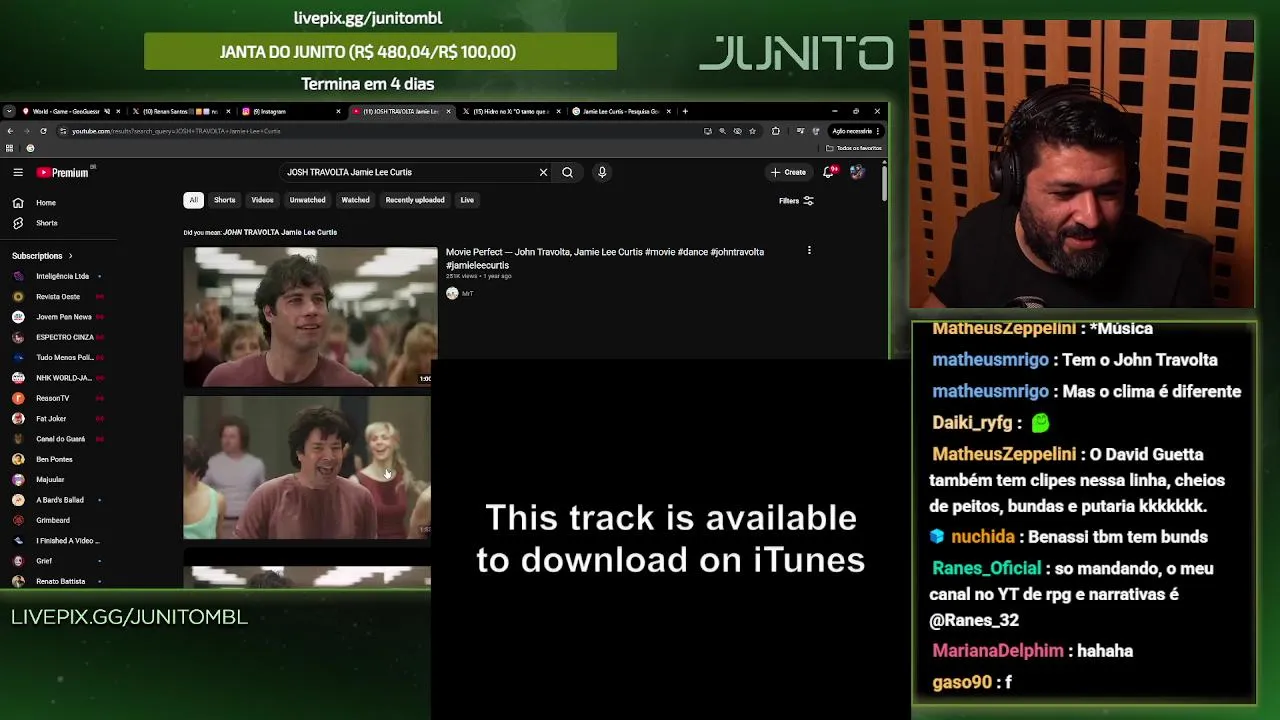Open the Chrome apps grid shortcut

9,148
